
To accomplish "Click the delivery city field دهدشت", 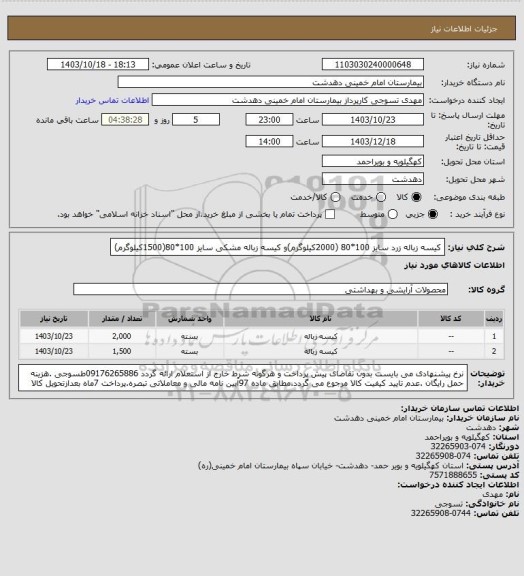I will pos(373,179).
